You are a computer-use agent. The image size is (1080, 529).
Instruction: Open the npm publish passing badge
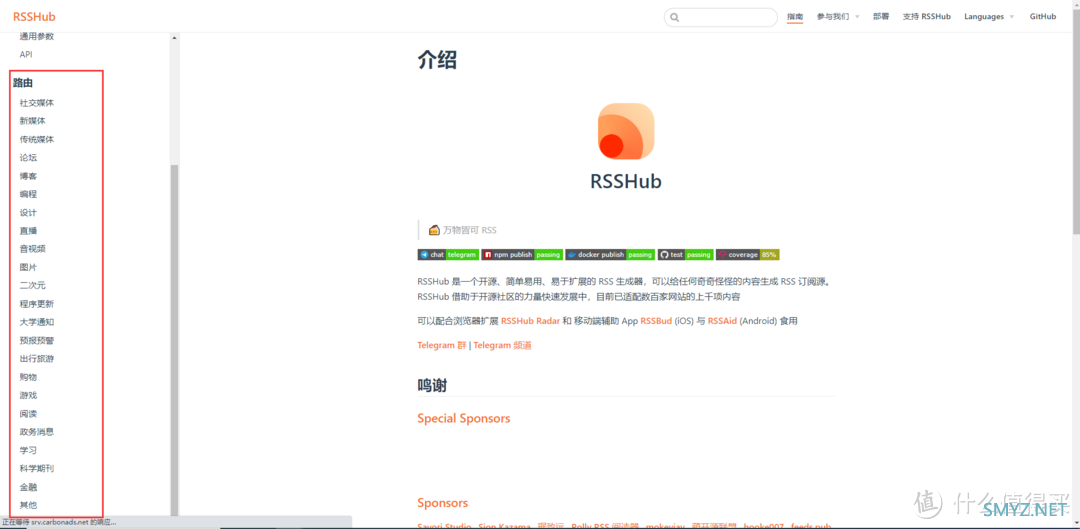click(522, 254)
